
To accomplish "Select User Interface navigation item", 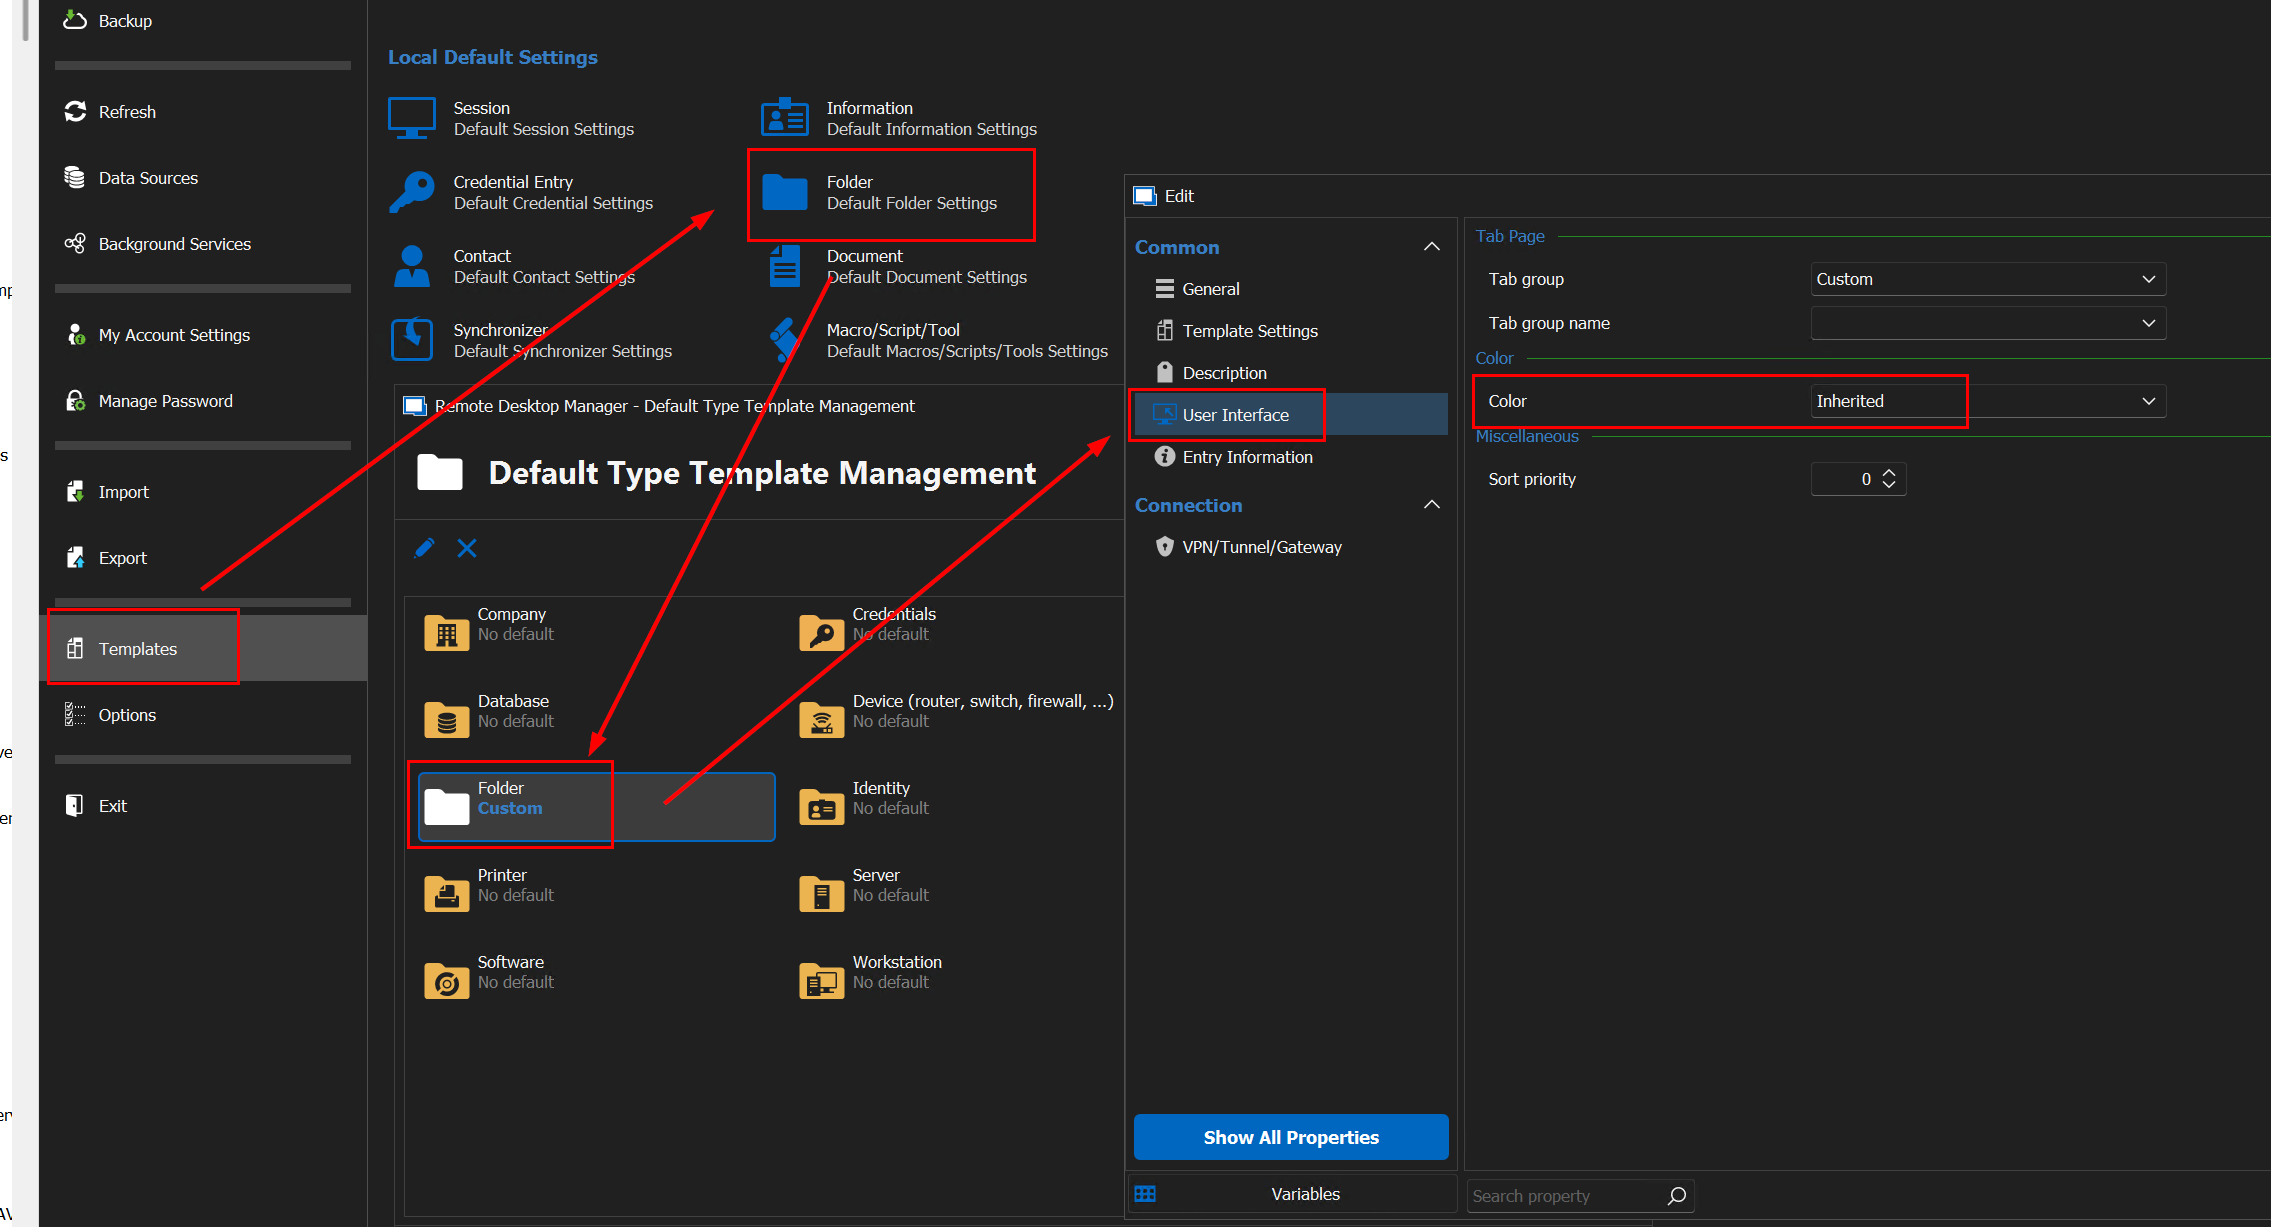I will pos(1290,415).
